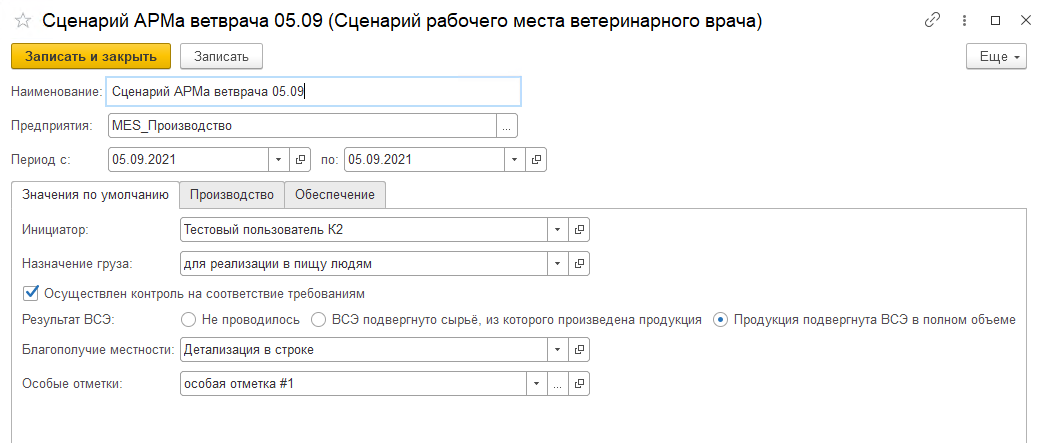The height and width of the screenshot is (443, 1046).
Task: Copy link to this scenario
Action: point(933,19)
